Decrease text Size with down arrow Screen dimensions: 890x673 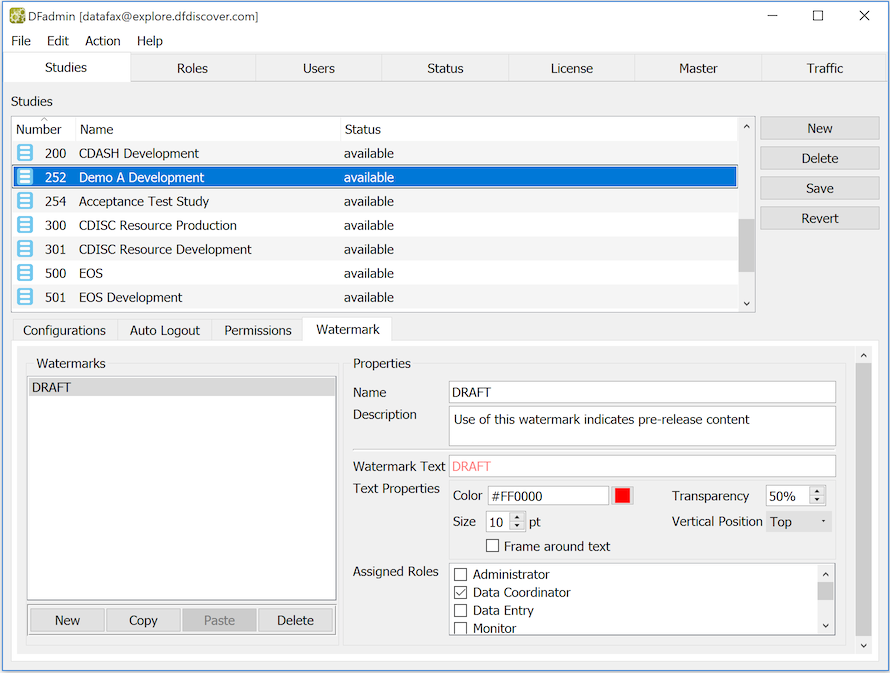[x=517, y=525]
